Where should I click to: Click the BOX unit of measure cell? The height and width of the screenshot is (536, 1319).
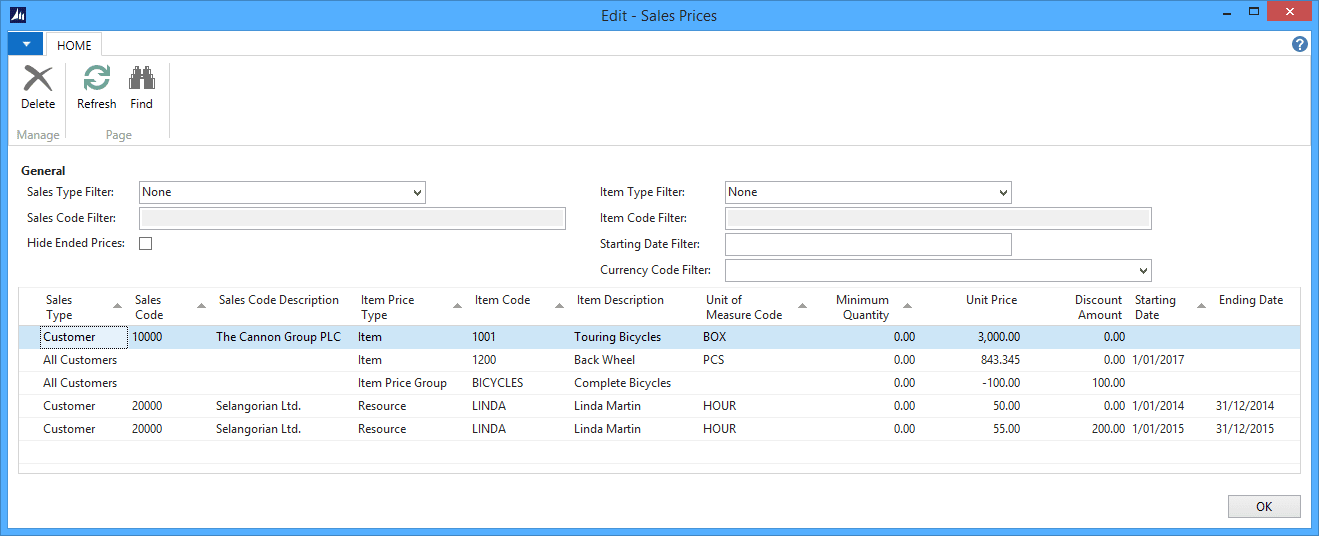coord(714,337)
